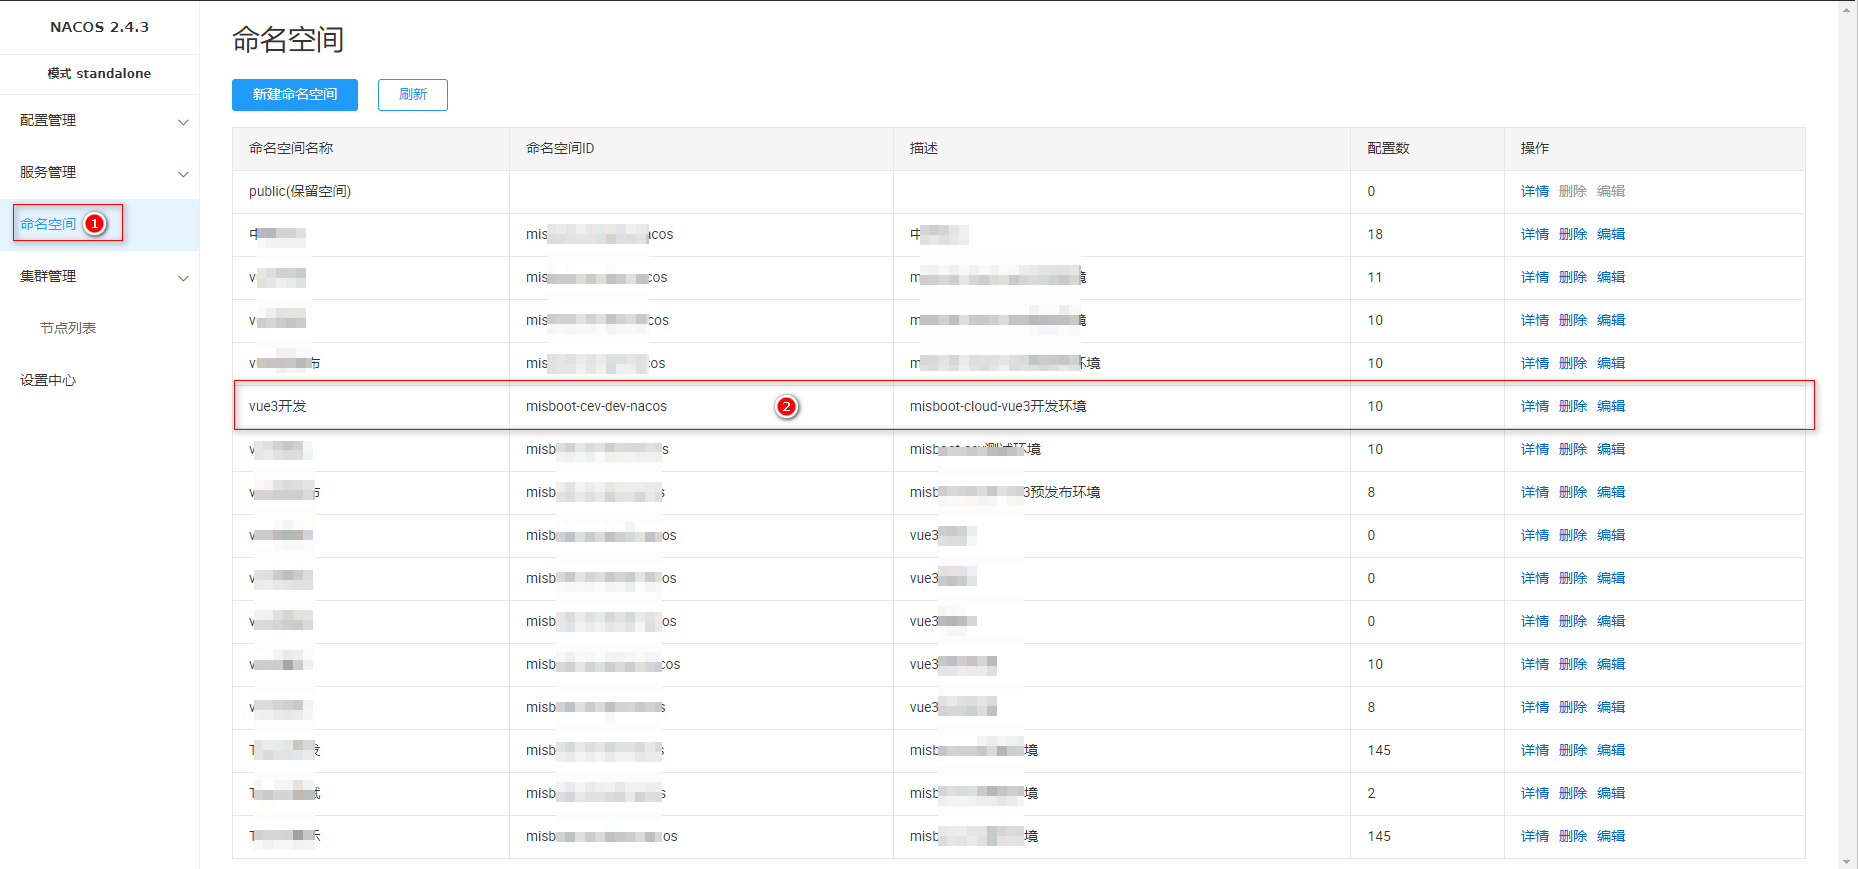Click the vue3开发 namespace name
This screenshot has width=1858, height=869.
coord(278,406)
